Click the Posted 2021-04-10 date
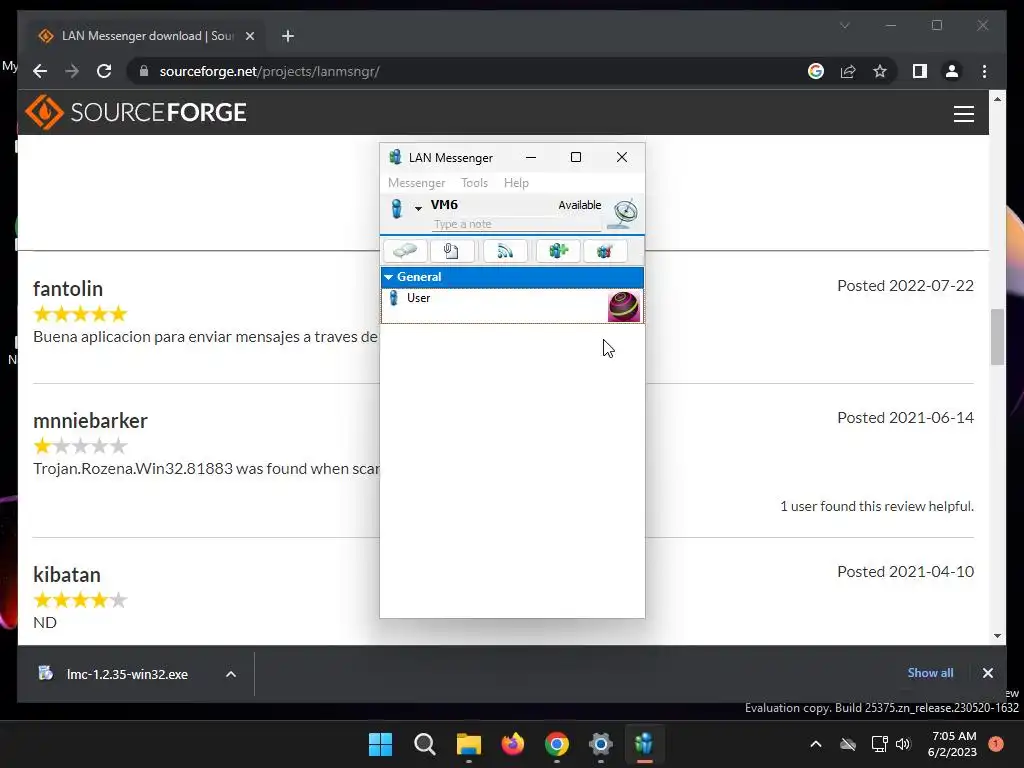 pos(905,571)
